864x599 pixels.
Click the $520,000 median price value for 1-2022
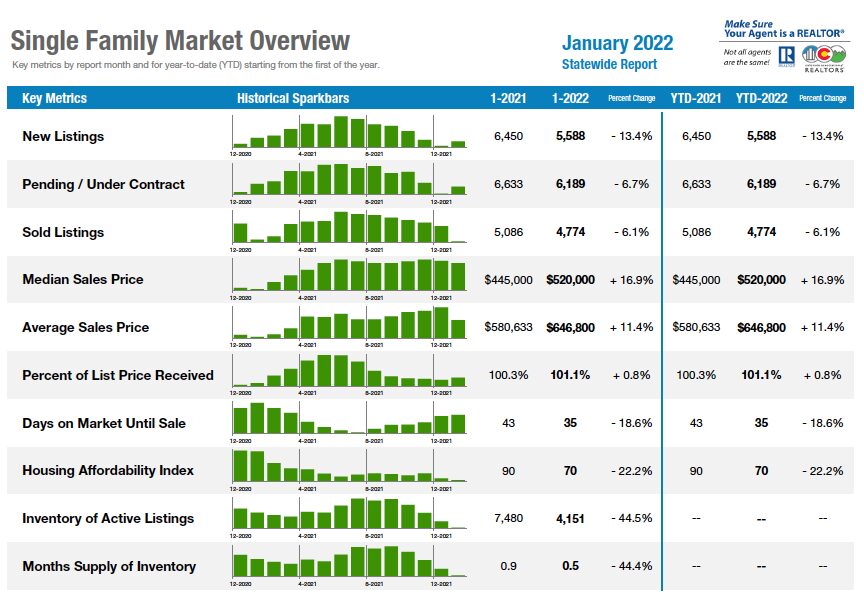click(570, 280)
